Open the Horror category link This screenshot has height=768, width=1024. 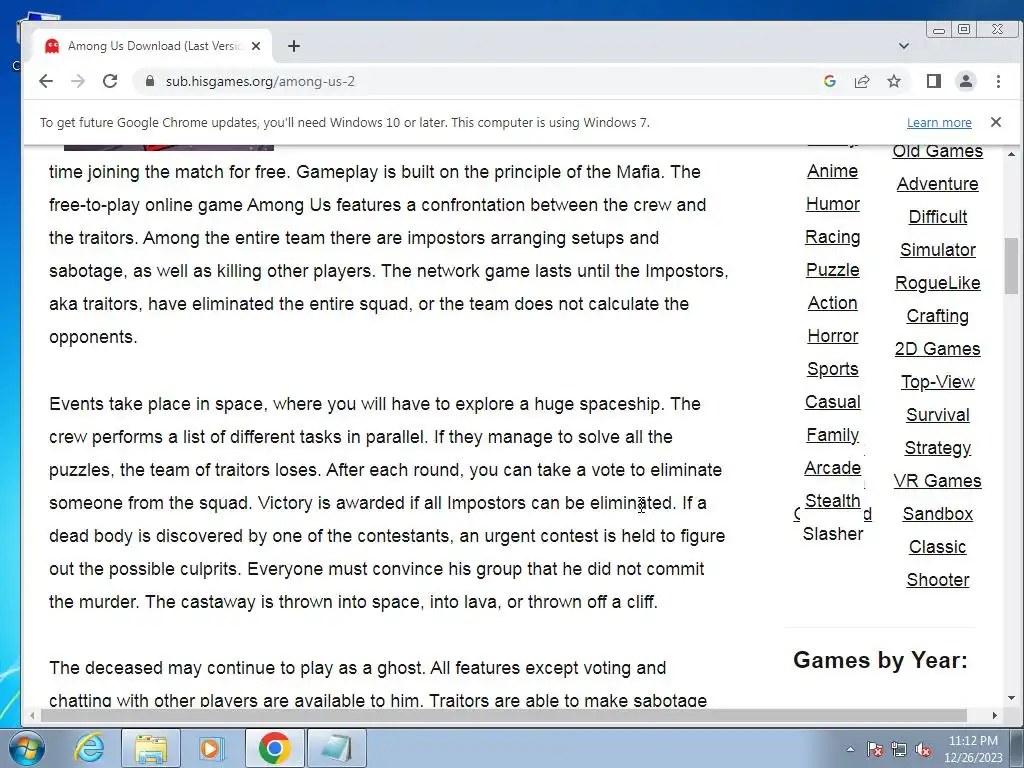[x=833, y=336]
